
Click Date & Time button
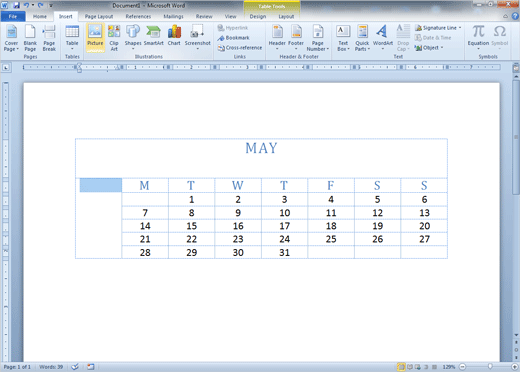433,38
